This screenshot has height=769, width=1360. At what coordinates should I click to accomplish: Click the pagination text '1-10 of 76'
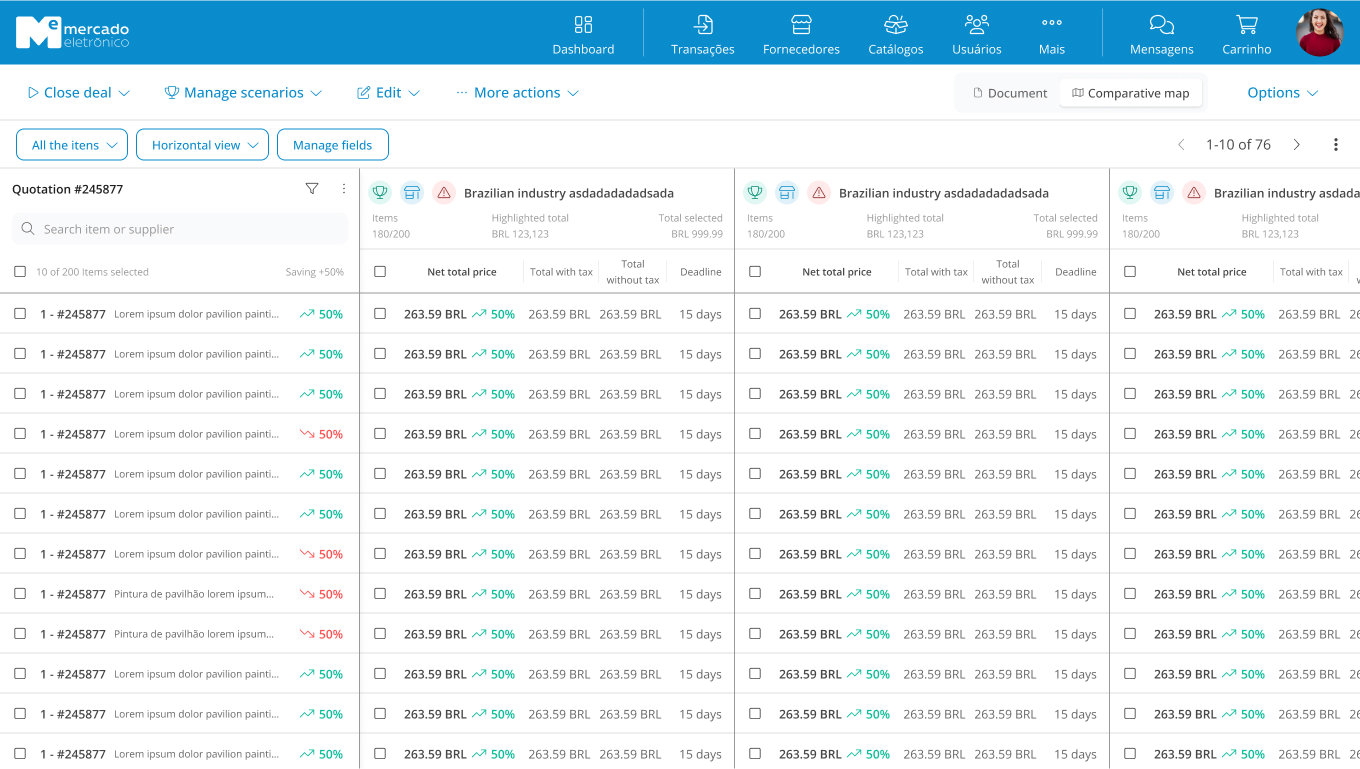[x=1238, y=145]
